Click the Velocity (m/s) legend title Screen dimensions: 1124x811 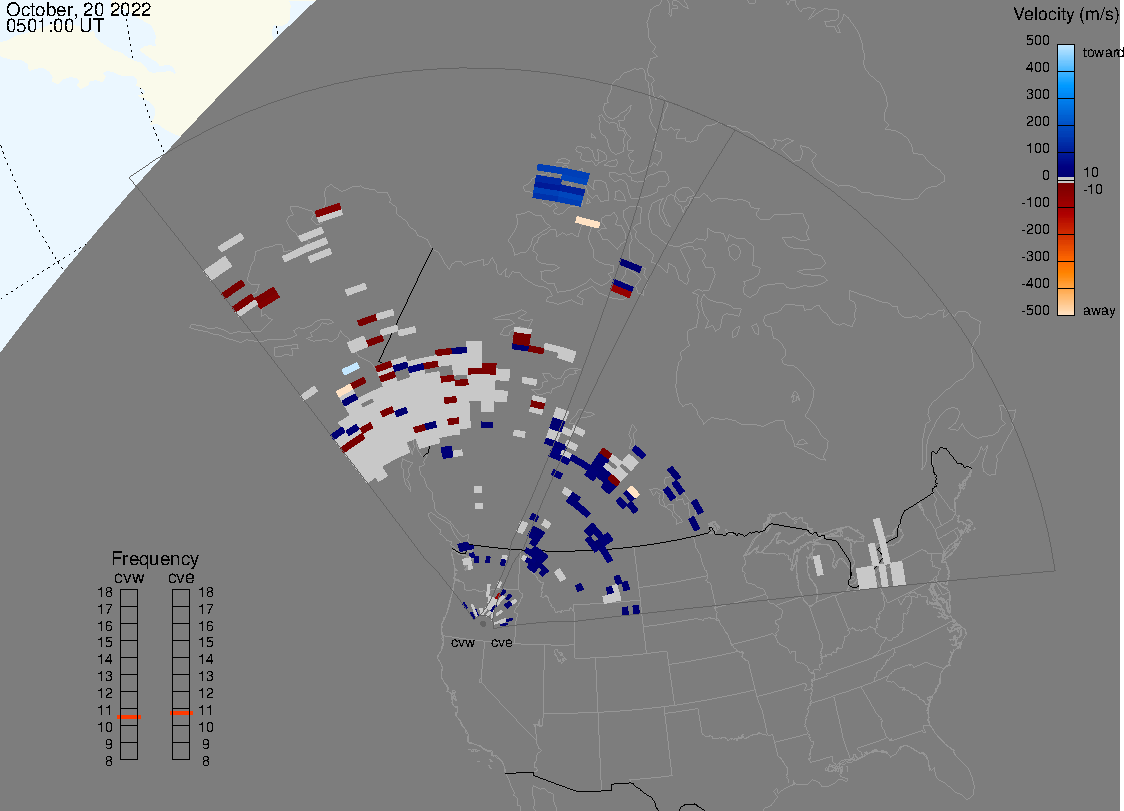coord(1064,14)
